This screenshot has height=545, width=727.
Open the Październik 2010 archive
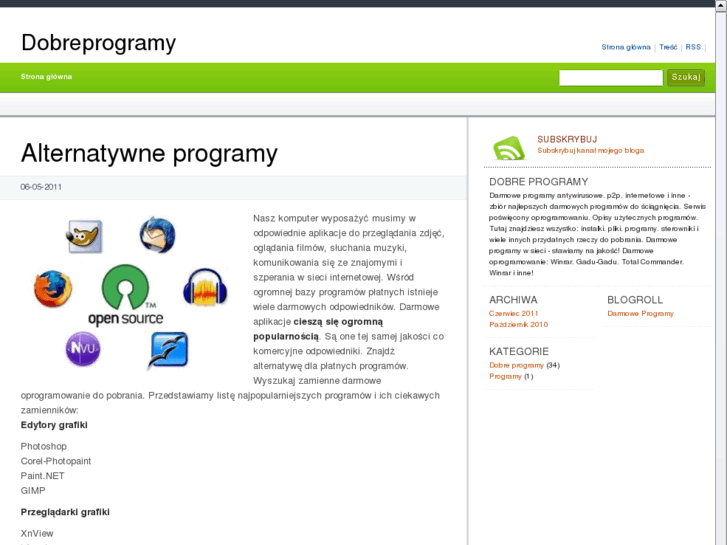point(518,325)
